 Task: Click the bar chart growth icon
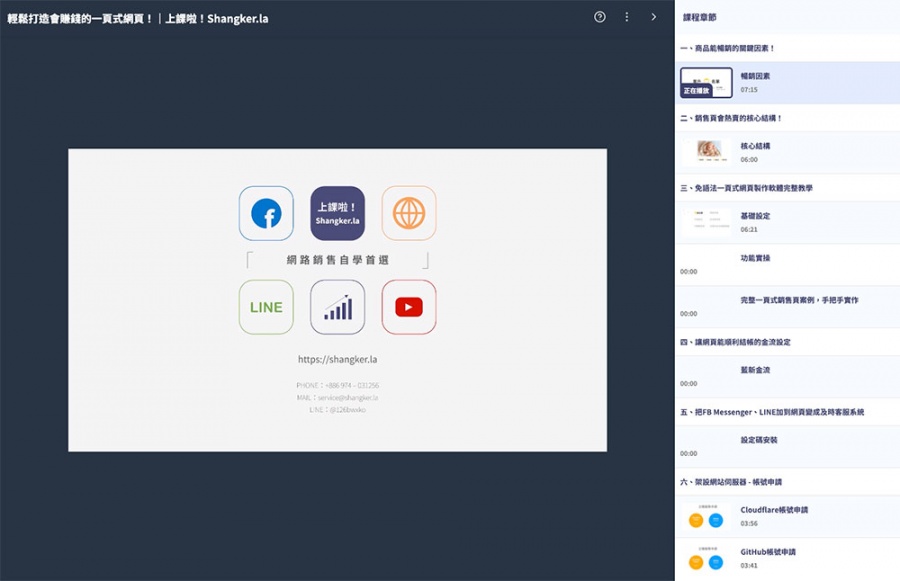pos(337,307)
